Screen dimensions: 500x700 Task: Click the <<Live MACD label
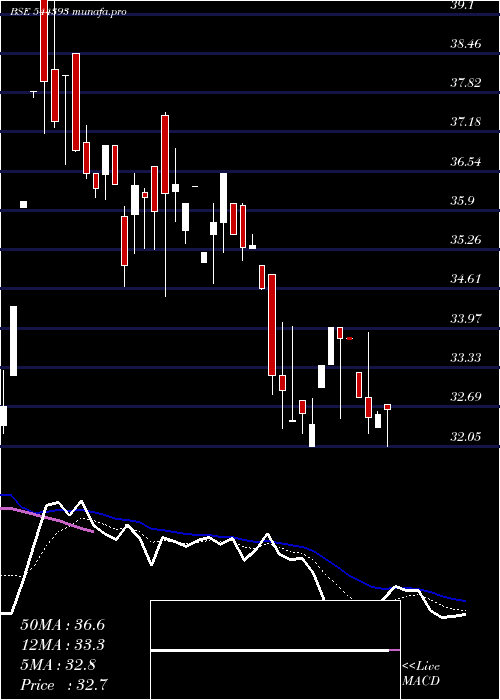[421, 674]
